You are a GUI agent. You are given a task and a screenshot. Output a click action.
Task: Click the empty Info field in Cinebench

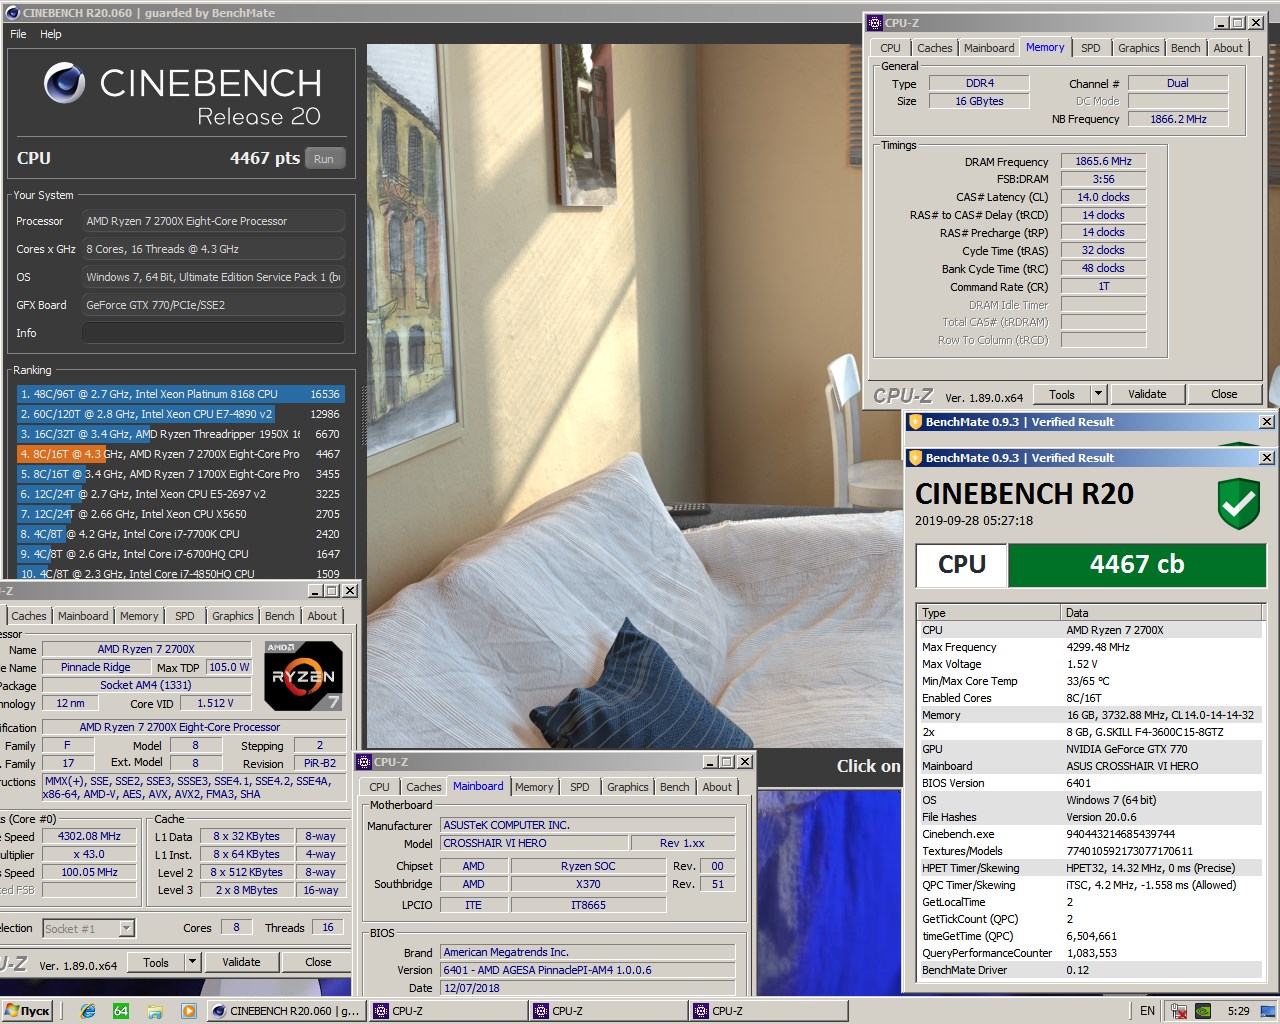tap(213, 333)
